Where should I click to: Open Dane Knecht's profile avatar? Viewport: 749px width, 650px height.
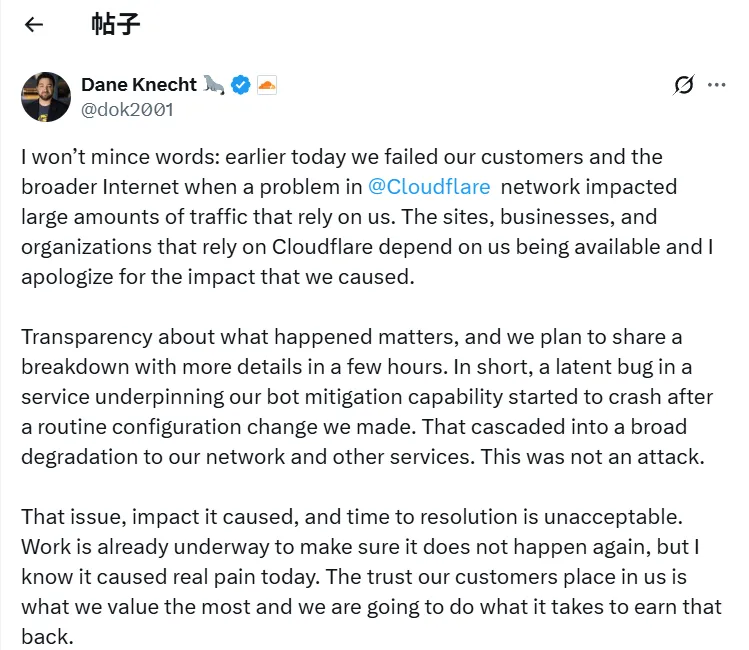(45, 97)
